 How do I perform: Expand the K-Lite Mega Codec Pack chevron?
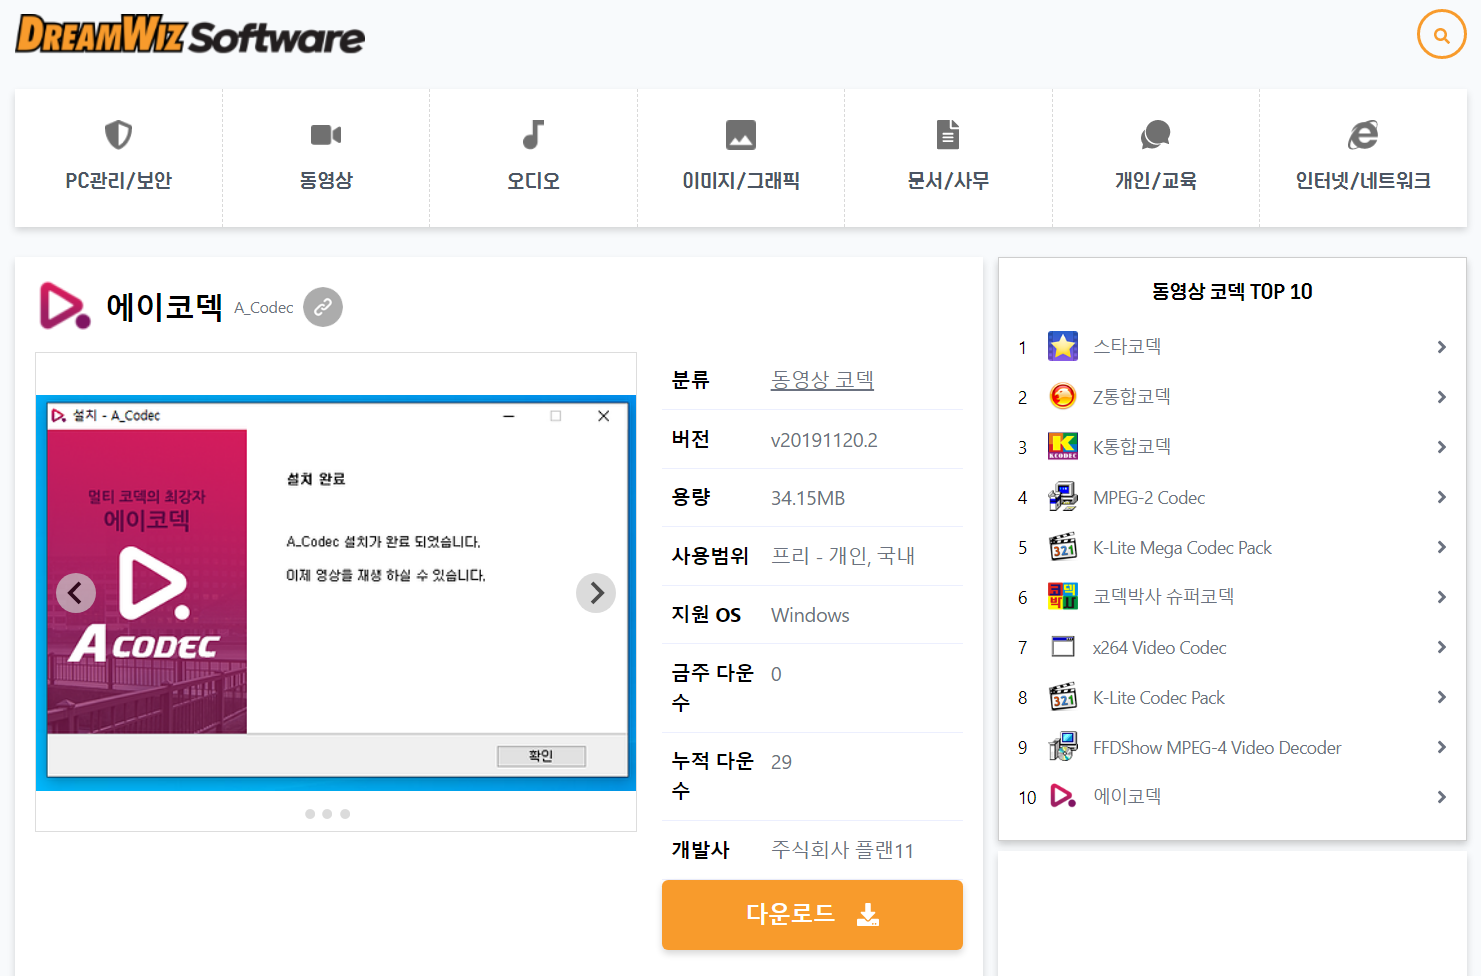tap(1441, 547)
